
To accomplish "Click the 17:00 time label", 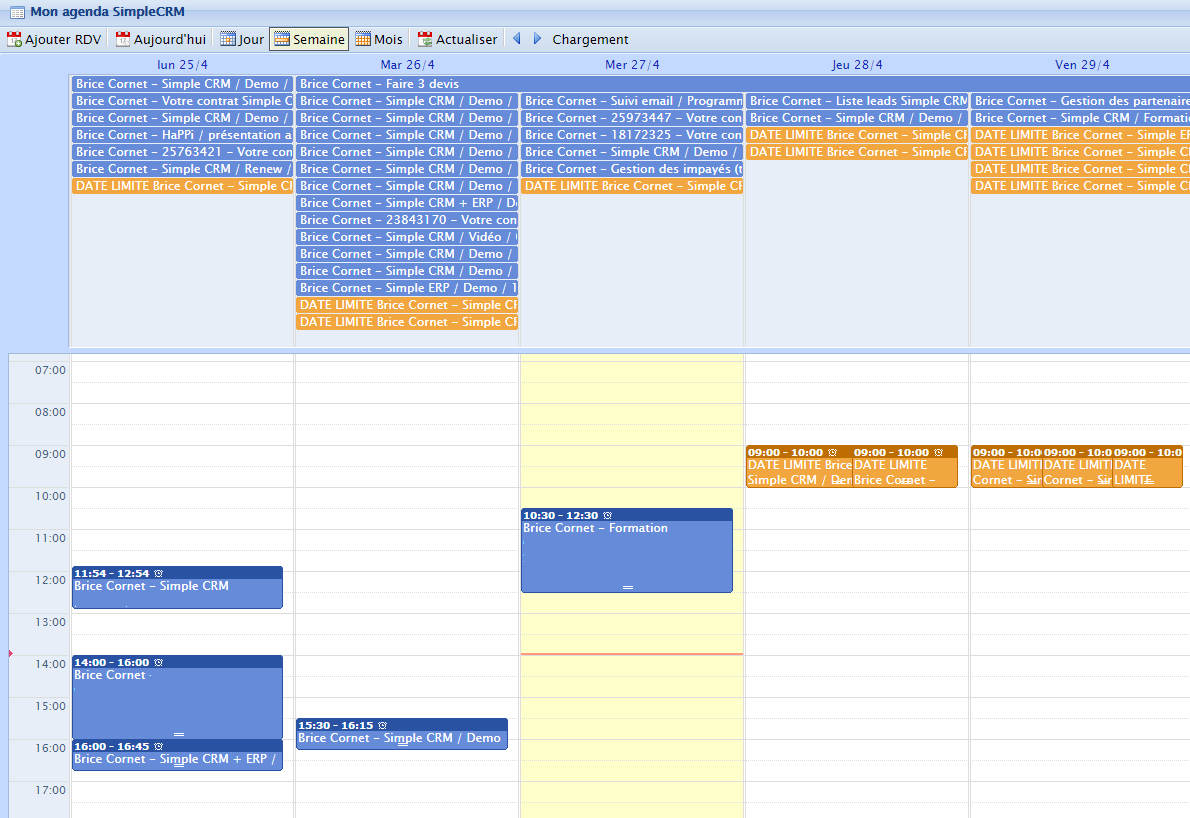I will (x=50, y=790).
